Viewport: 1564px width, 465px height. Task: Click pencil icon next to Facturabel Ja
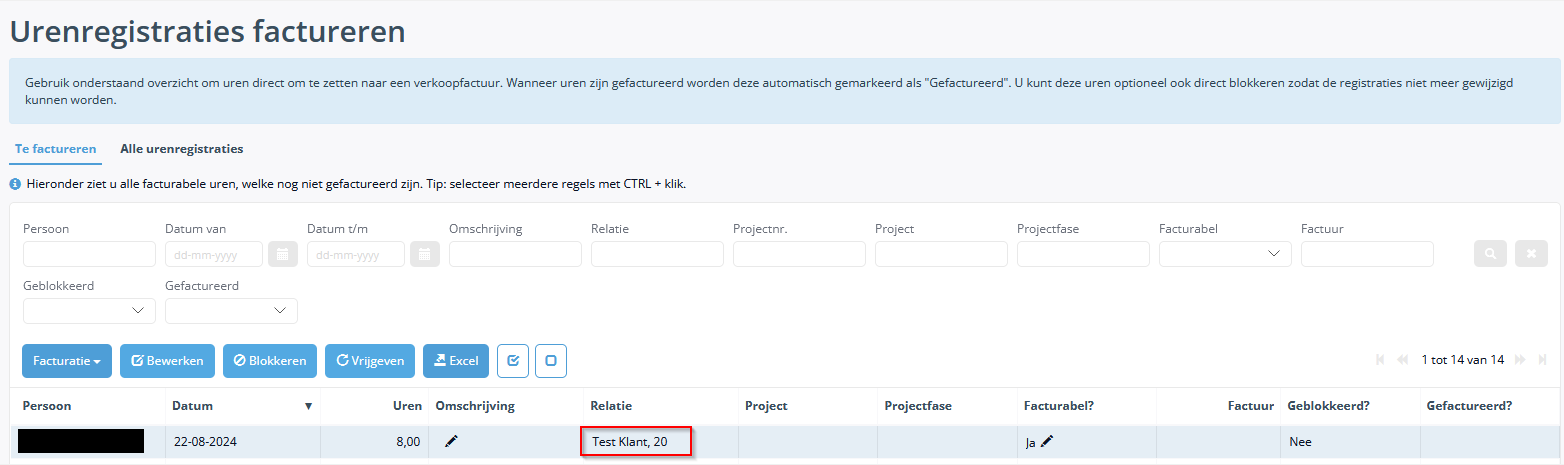click(1047, 441)
